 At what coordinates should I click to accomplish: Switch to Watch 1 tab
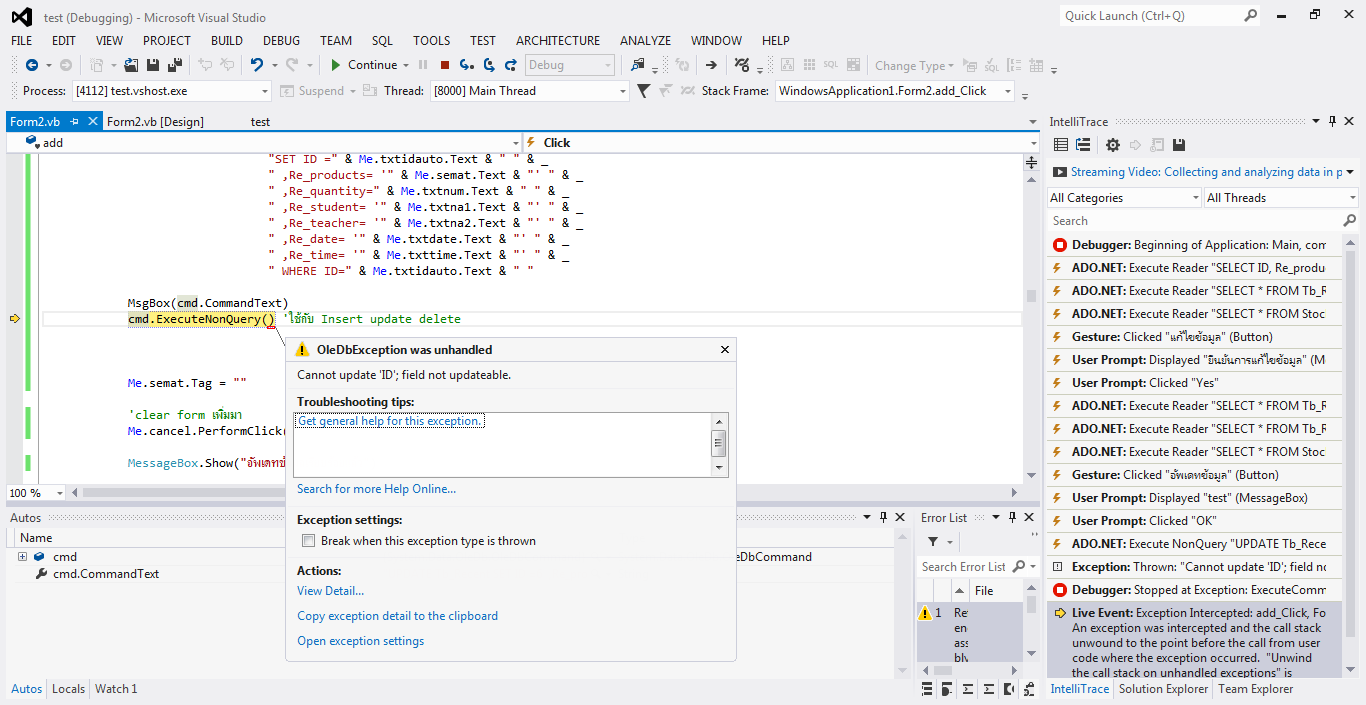(x=116, y=689)
